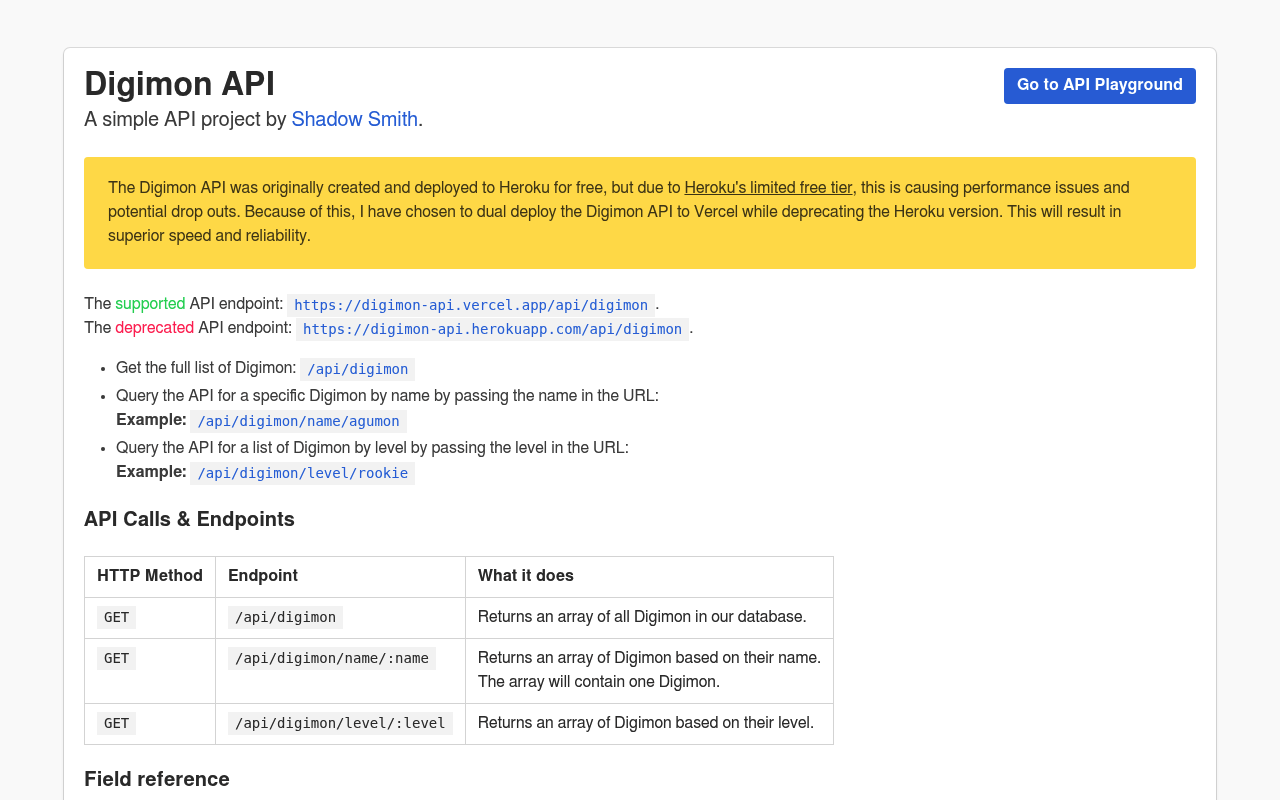Select the /api/digimon/level/:level endpoint cell

coord(340,723)
